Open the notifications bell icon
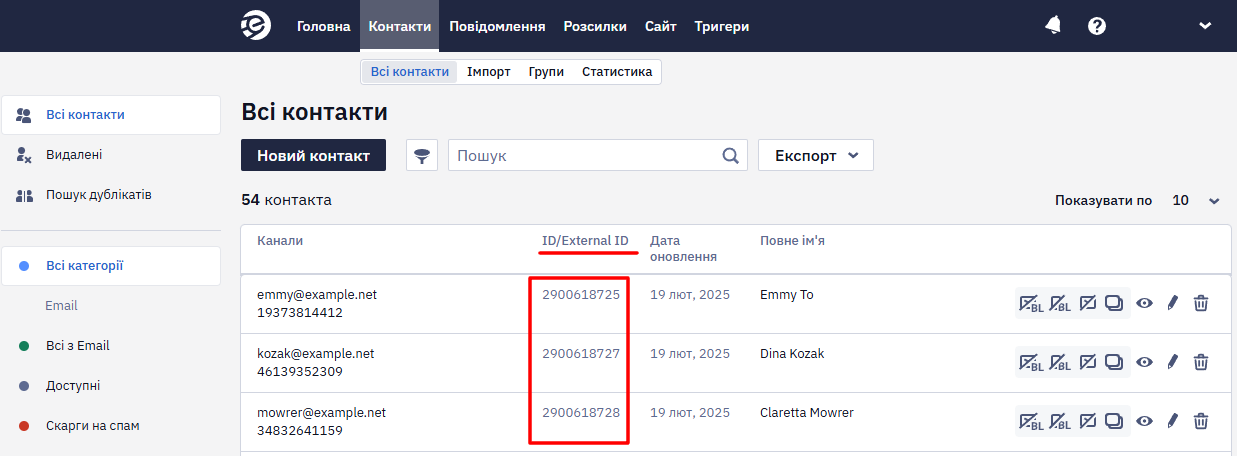 pos(1053,26)
